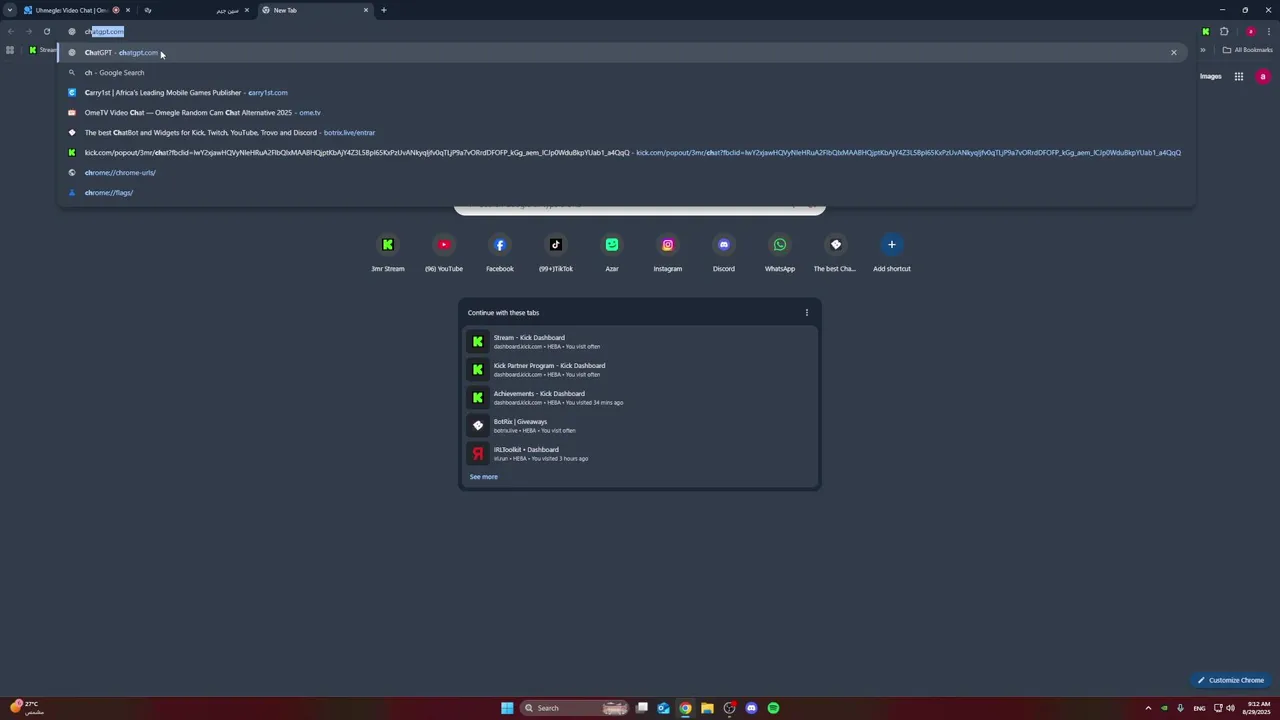Click the taskbar Search box
Image resolution: width=1280 pixels, height=720 pixels.
pyautogui.click(x=576, y=708)
